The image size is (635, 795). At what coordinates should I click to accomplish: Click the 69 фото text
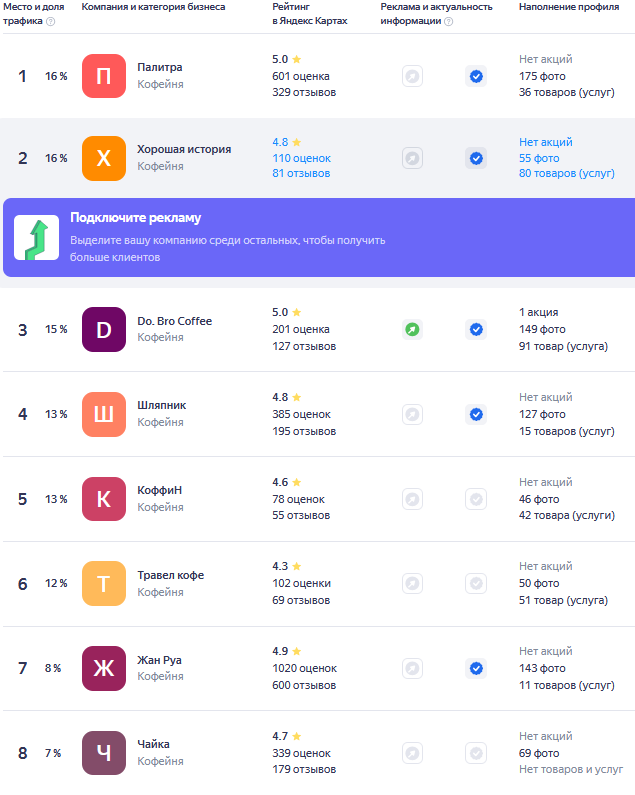tap(539, 753)
